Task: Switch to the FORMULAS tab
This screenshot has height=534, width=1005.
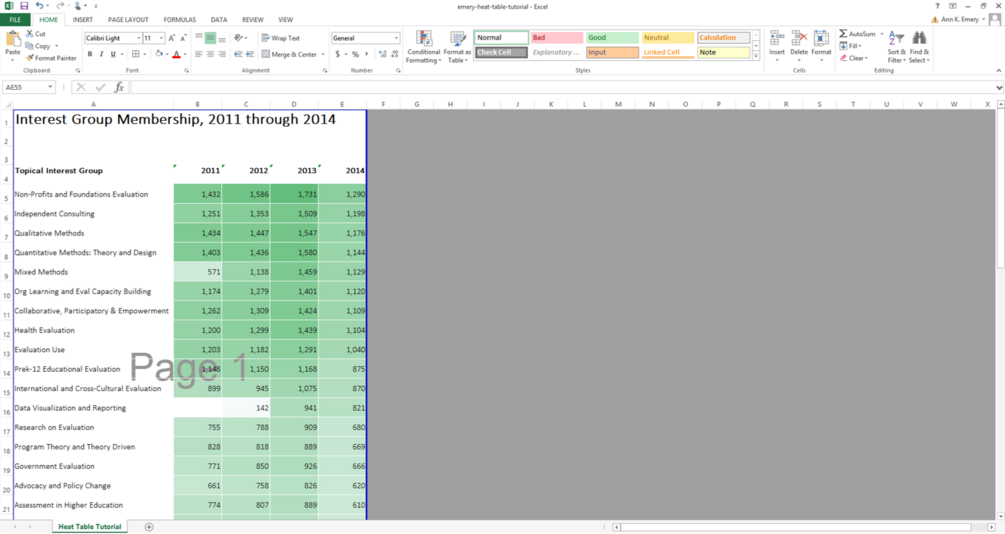Action: pos(179,20)
